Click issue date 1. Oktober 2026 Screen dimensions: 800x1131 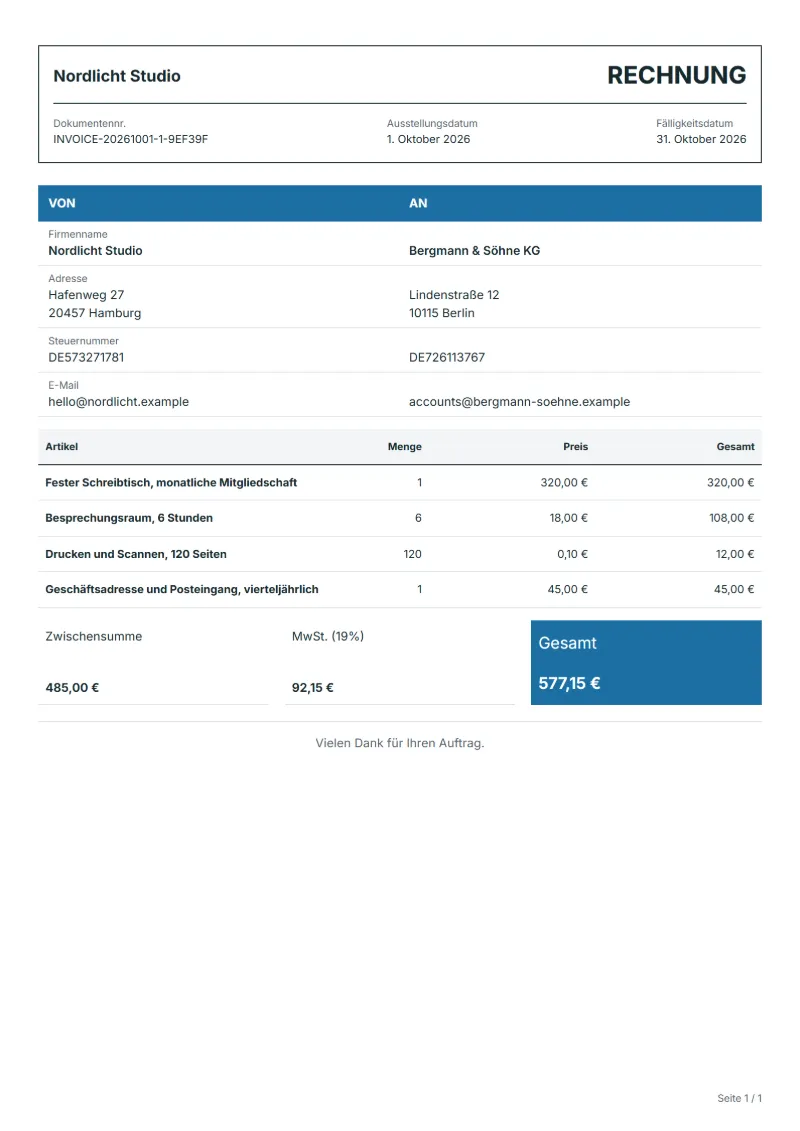pyautogui.click(x=428, y=139)
